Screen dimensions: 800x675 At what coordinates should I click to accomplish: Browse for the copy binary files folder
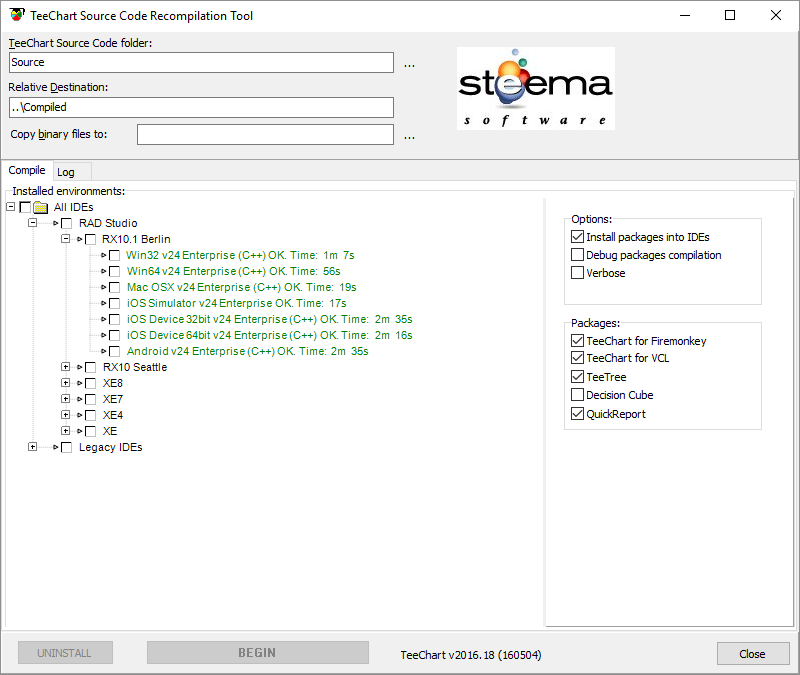[409, 135]
